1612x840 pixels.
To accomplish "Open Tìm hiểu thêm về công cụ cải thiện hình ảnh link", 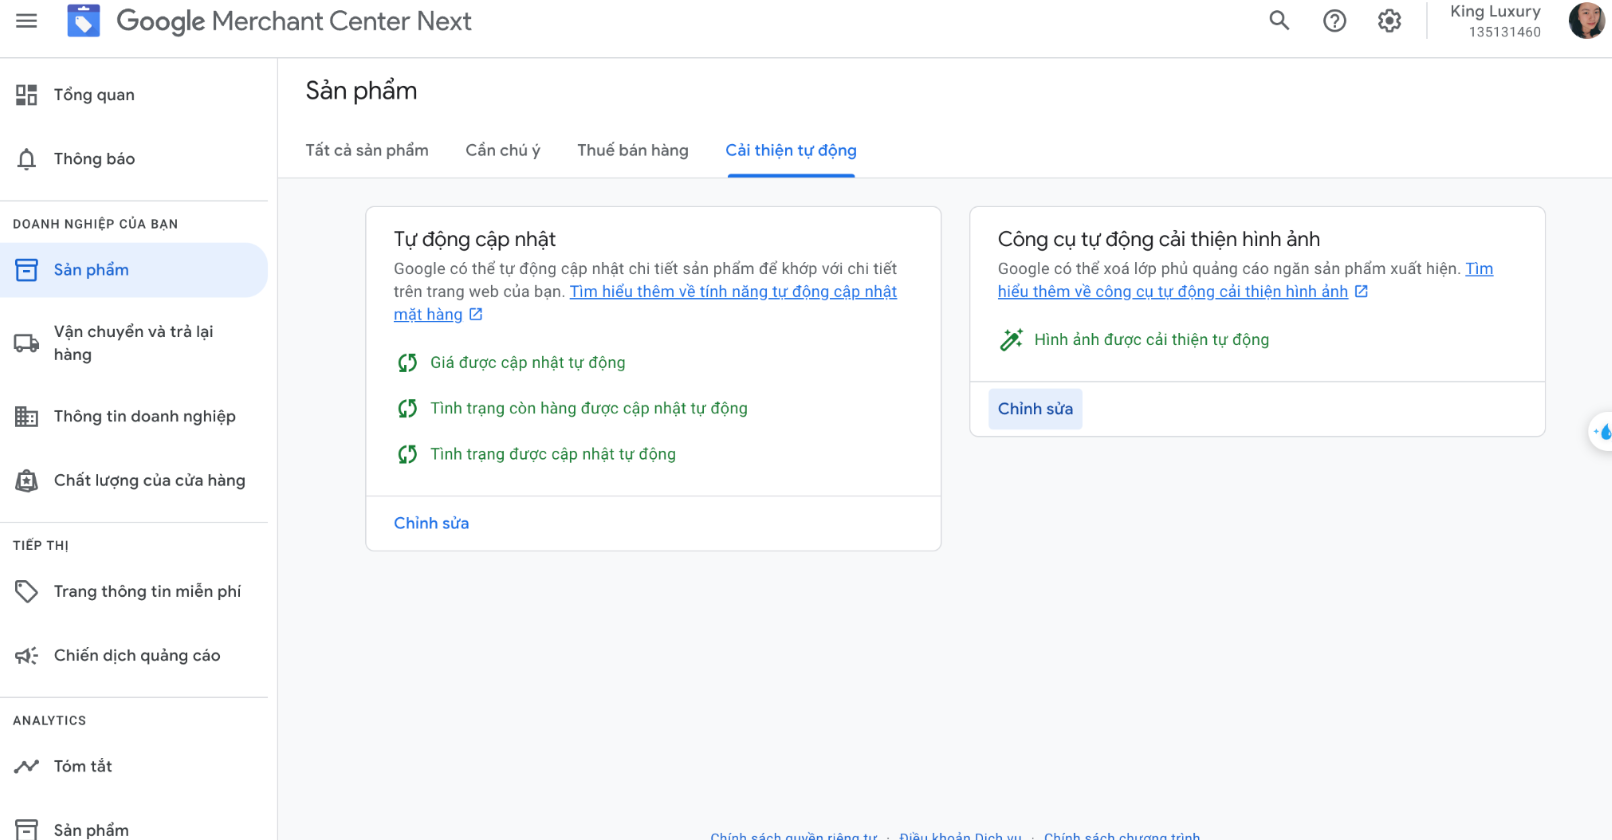I will pyautogui.click(x=1173, y=292).
